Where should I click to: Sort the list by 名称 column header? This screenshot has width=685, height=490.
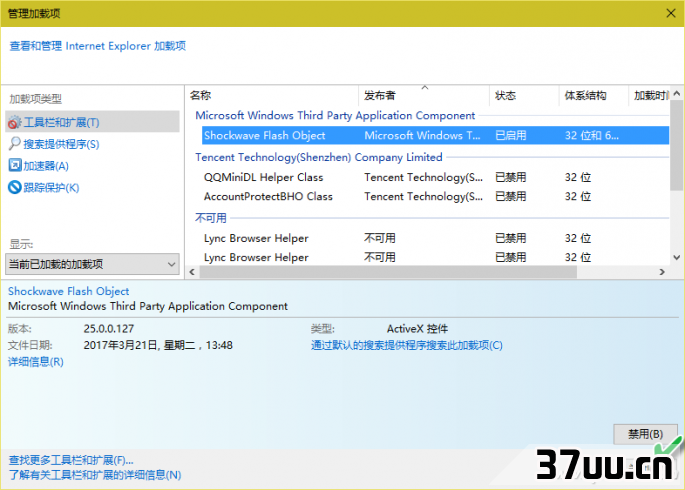(x=271, y=95)
